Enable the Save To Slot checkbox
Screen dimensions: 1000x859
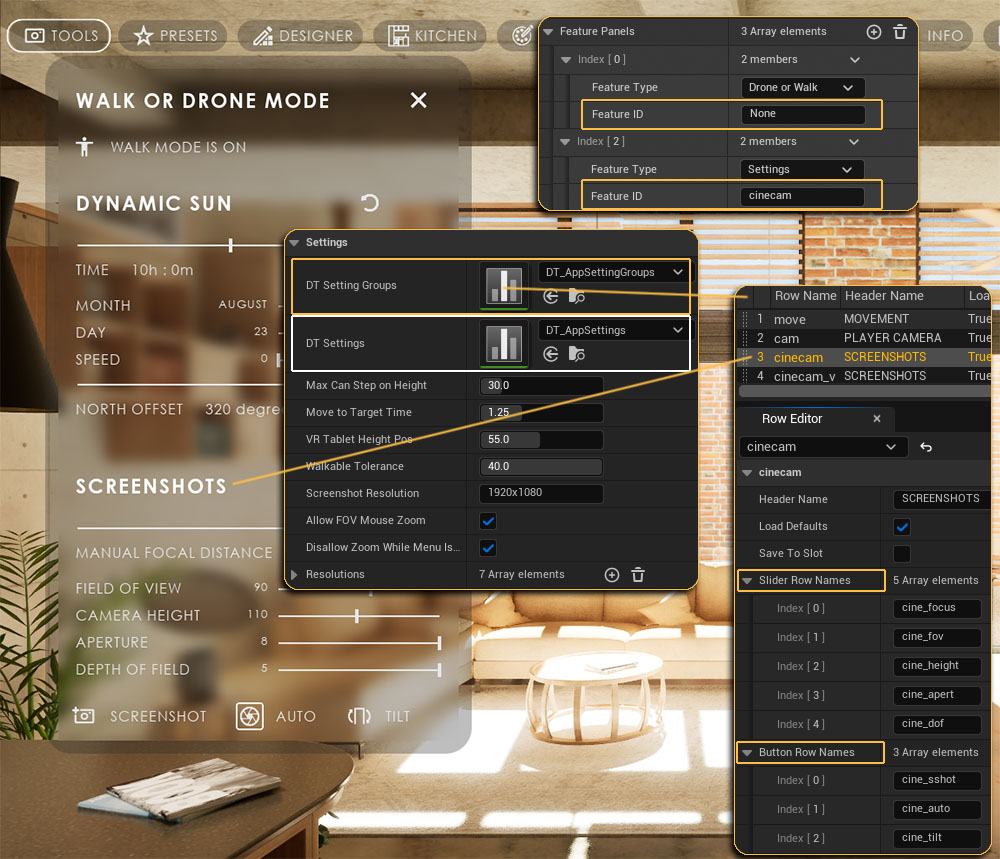click(x=902, y=554)
